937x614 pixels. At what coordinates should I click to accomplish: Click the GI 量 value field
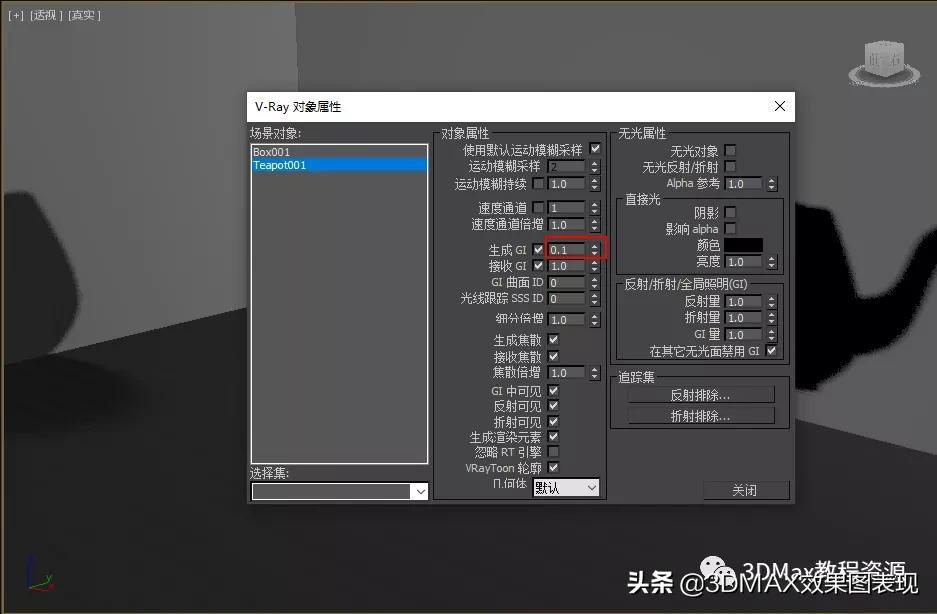click(x=744, y=335)
